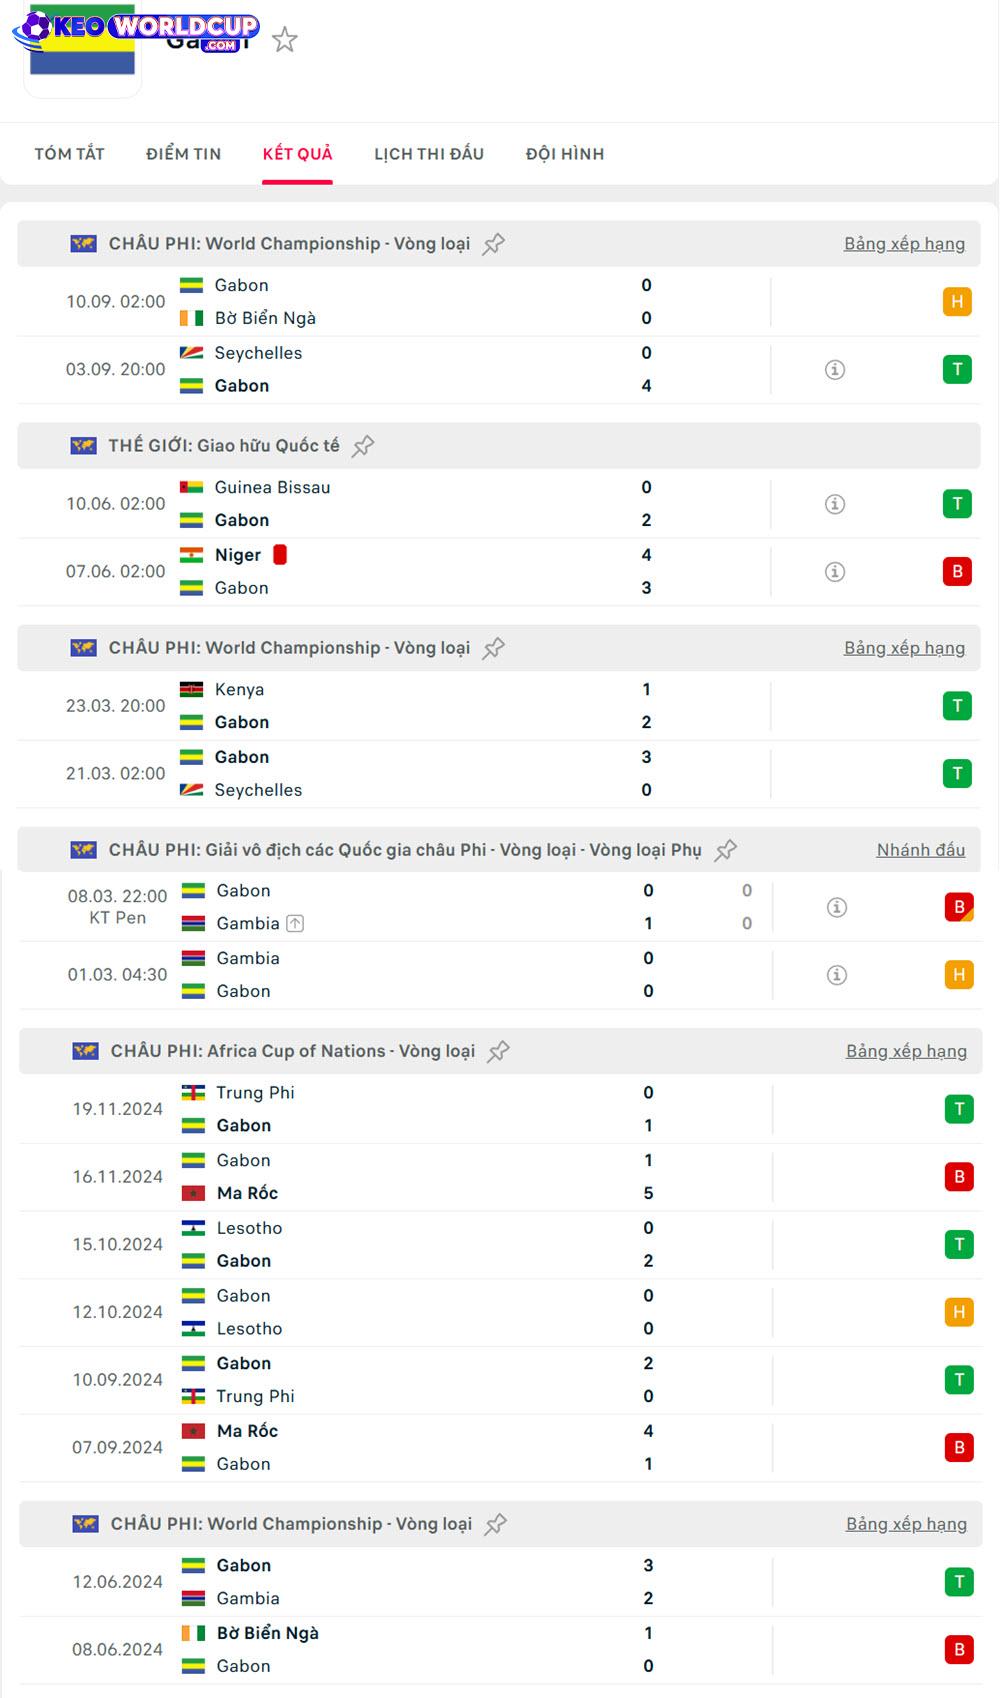This screenshot has width=1000, height=1698.
Task: Click the red B badge for Niger match
Action: click(957, 572)
